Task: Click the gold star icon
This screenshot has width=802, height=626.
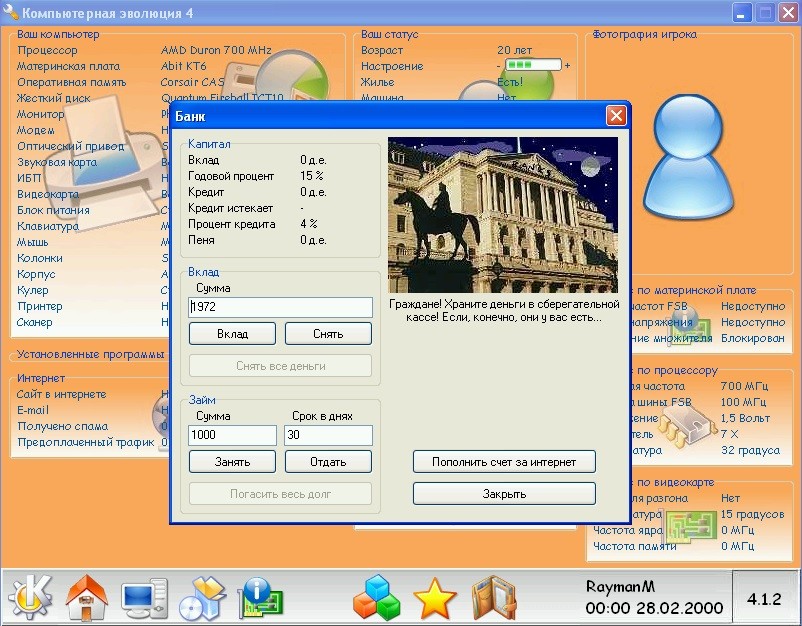Action: click(x=434, y=598)
